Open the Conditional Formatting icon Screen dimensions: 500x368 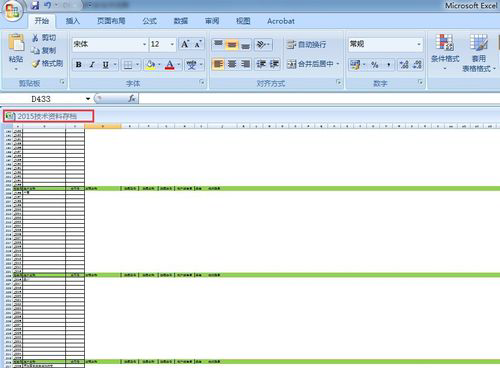click(445, 42)
